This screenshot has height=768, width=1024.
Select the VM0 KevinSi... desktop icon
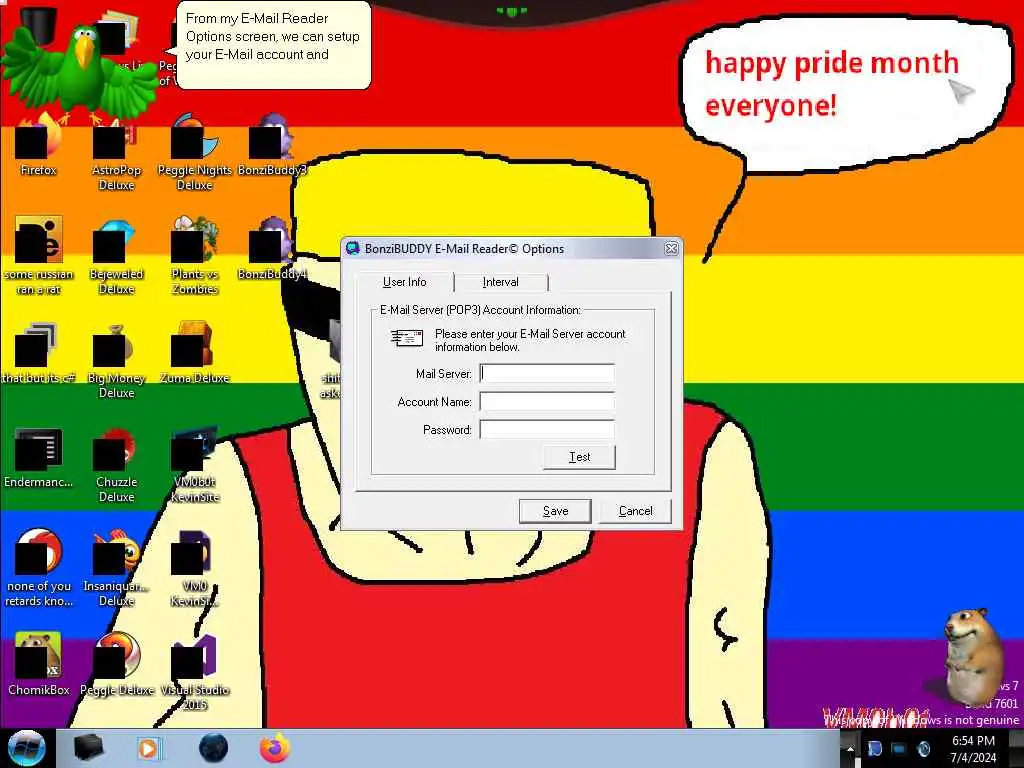coord(195,567)
